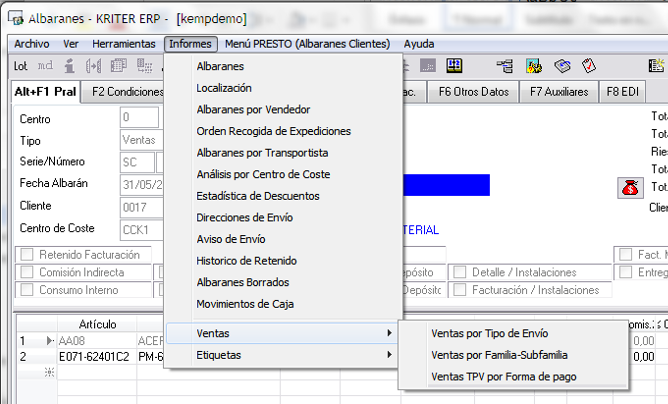Screen dimensions: 668x404
Task: Toggle the Comisión Indirecta checkbox
Action: pos(27,272)
